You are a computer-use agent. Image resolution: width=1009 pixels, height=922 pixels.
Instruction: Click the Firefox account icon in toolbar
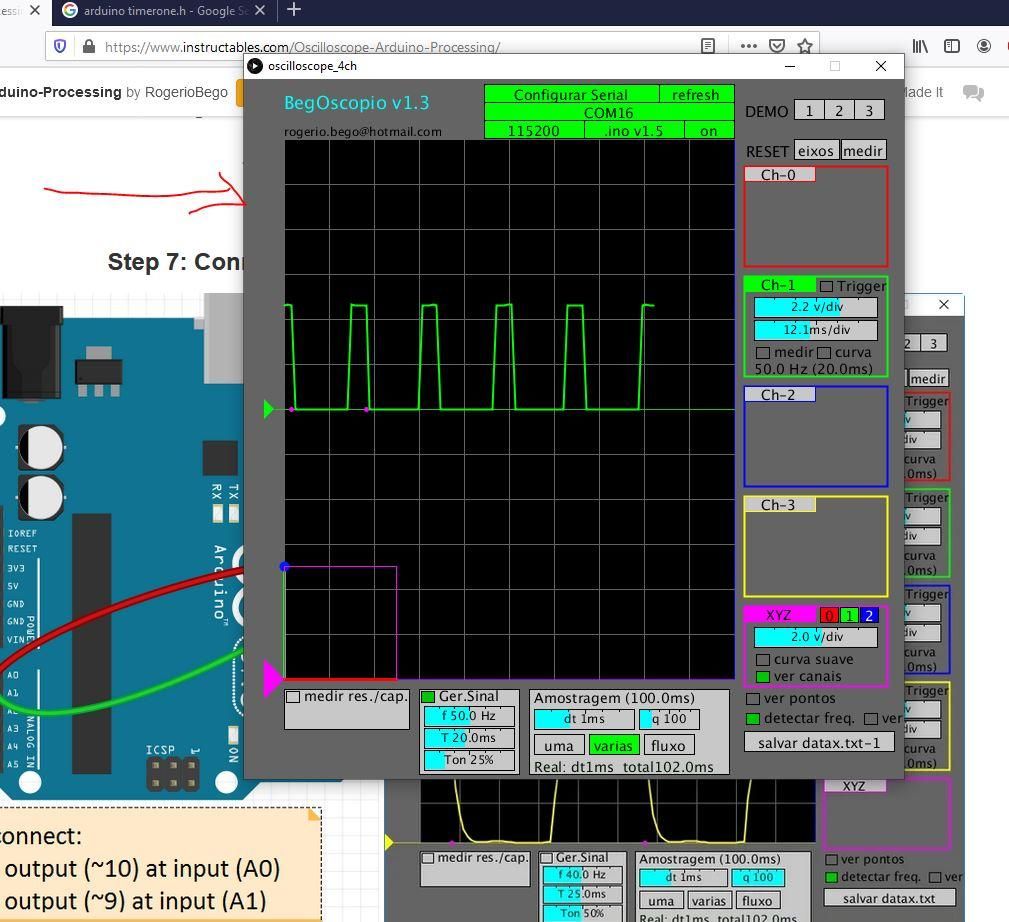[984, 46]
